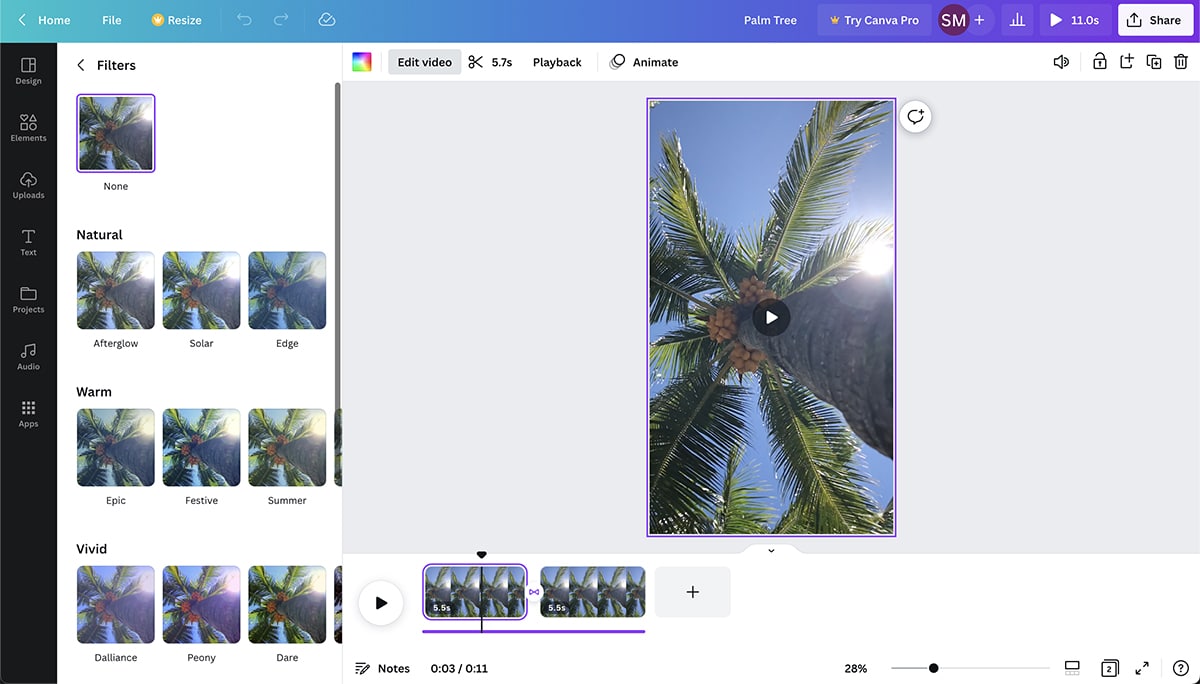Screen dimensions: 1200x684
Task: Delete the video with the trash icon
Action: (x=1180, y=61)
